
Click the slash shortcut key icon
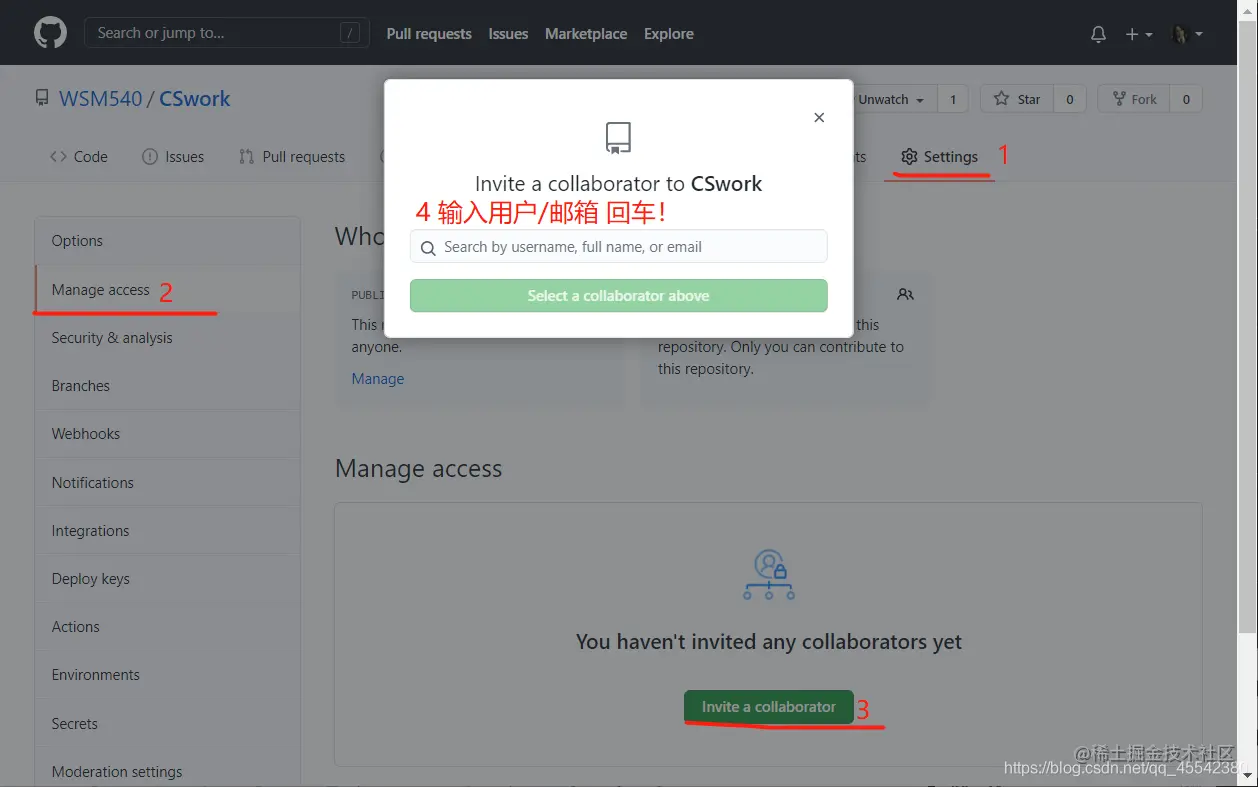(349, 33)
